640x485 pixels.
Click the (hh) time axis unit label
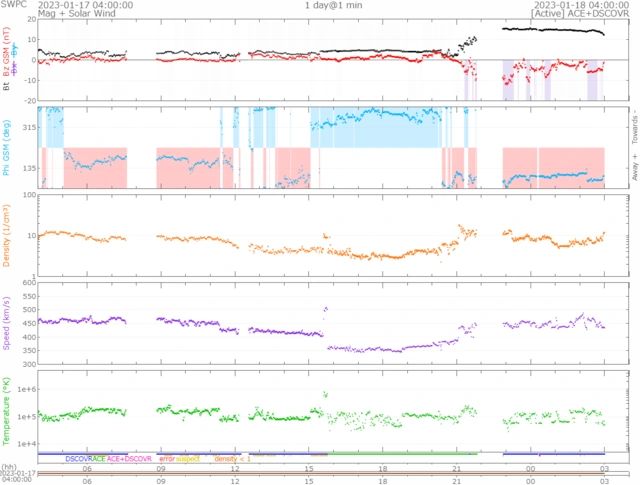click(x=9, y=467)
